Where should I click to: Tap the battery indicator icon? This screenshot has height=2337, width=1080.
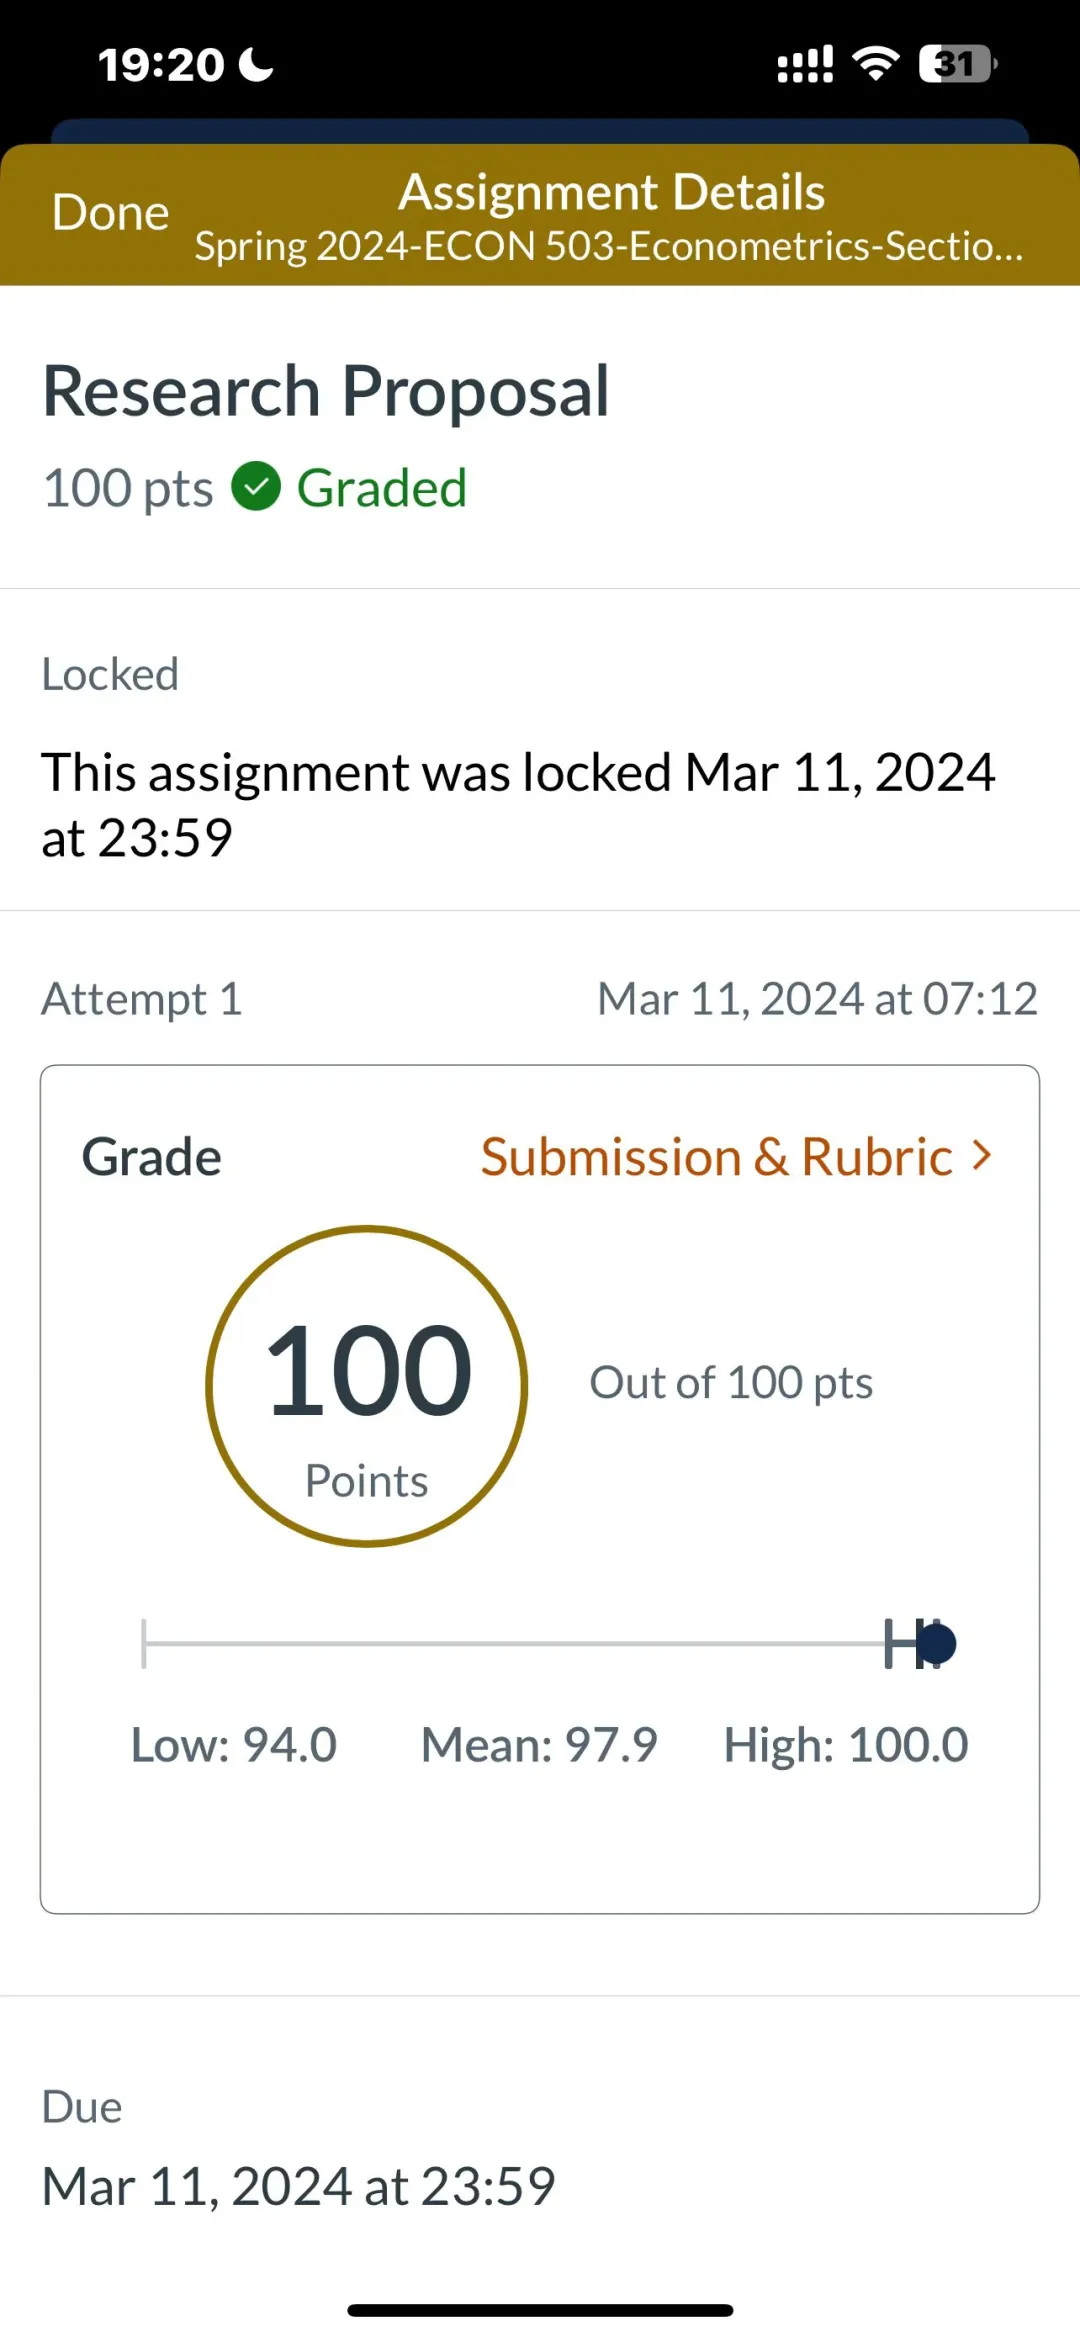coord(957,64)
